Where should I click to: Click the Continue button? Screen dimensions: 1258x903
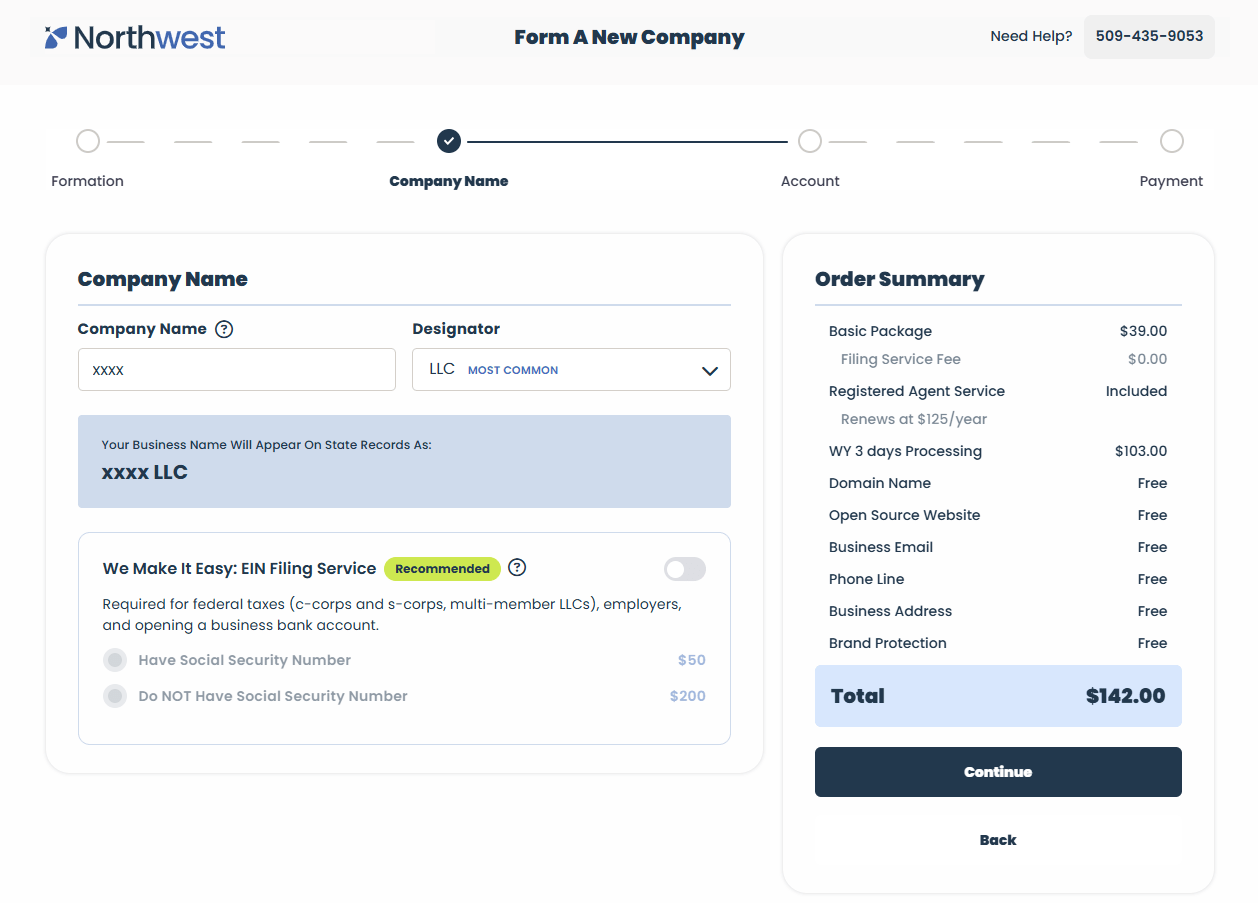coord(998,772)
